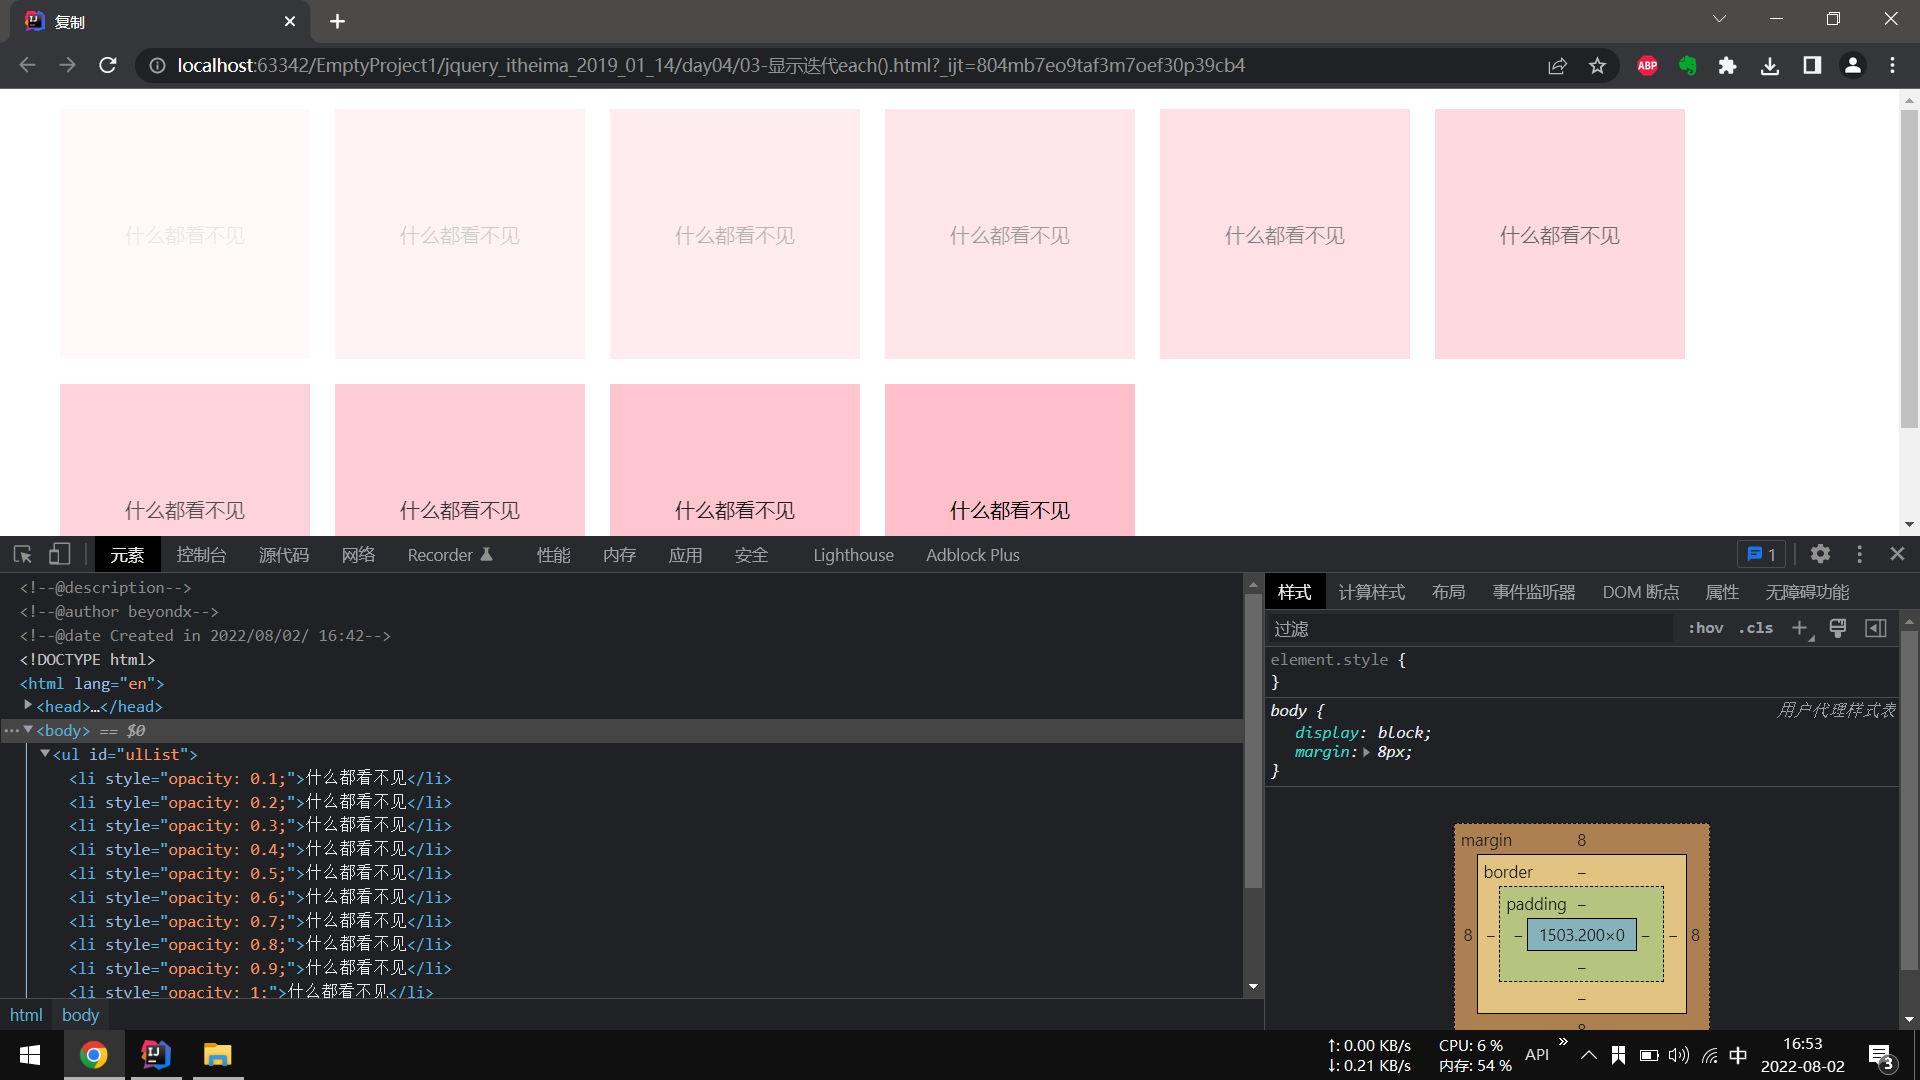Activate the DevTools inspect element picker
The height and width of the screenshot is (1080, 1920).
click(x=23, y=554)
